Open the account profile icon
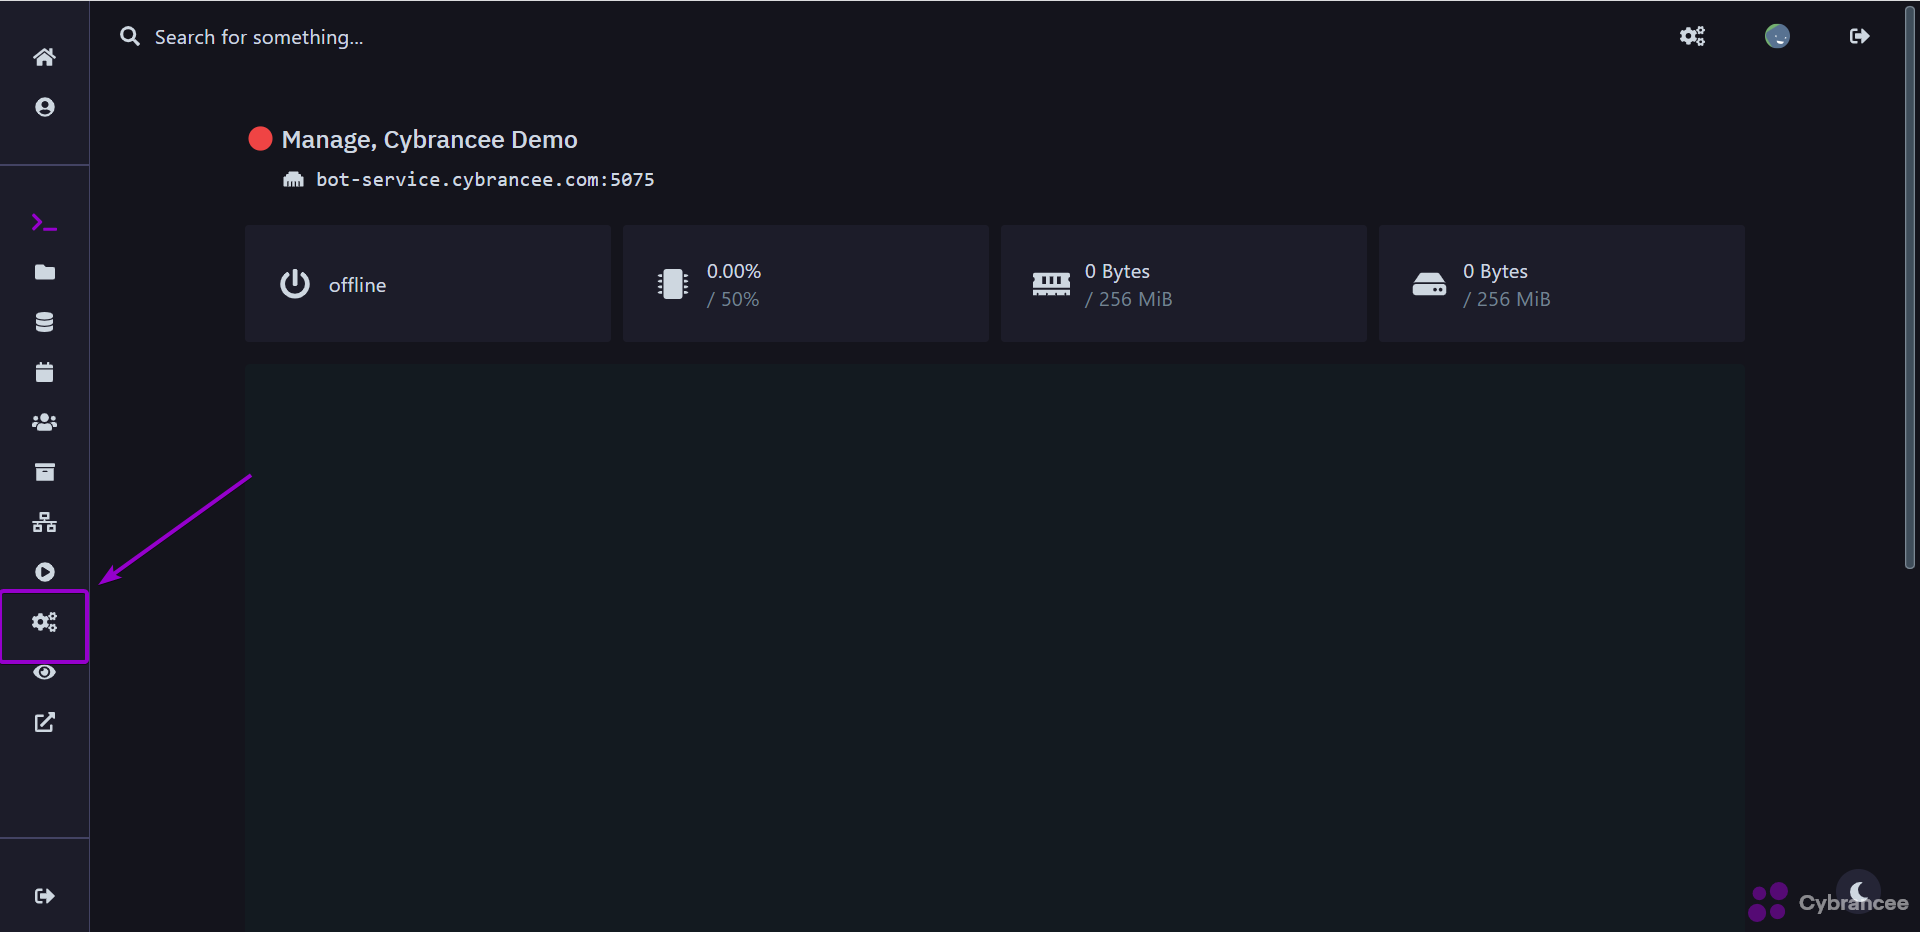The image size is (1920, 932). 44,107
